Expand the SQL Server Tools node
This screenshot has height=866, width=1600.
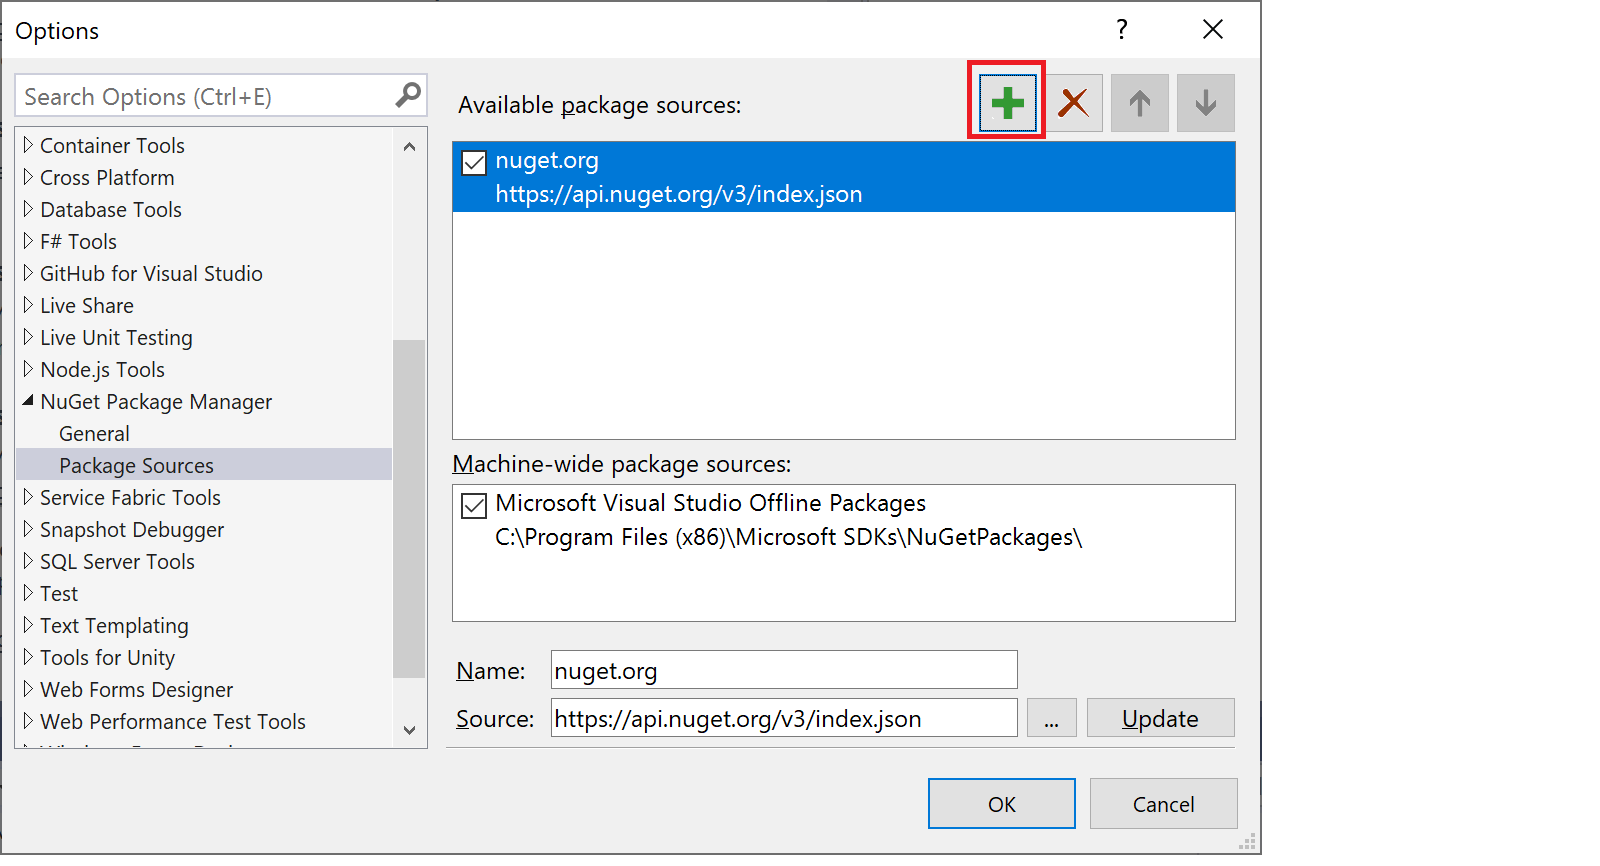point(28,561)
